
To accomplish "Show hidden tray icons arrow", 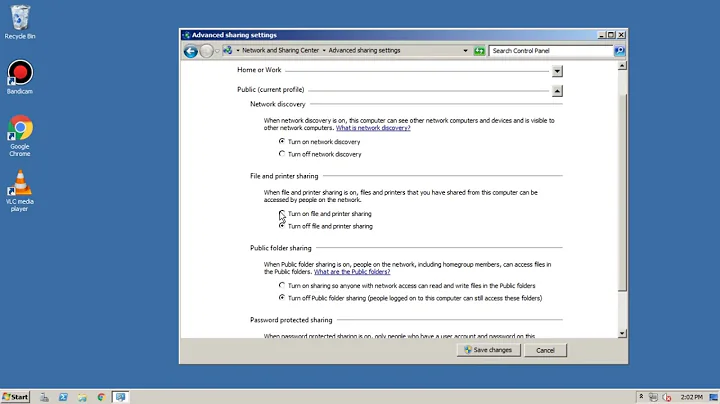I will (x=641, y=397).
